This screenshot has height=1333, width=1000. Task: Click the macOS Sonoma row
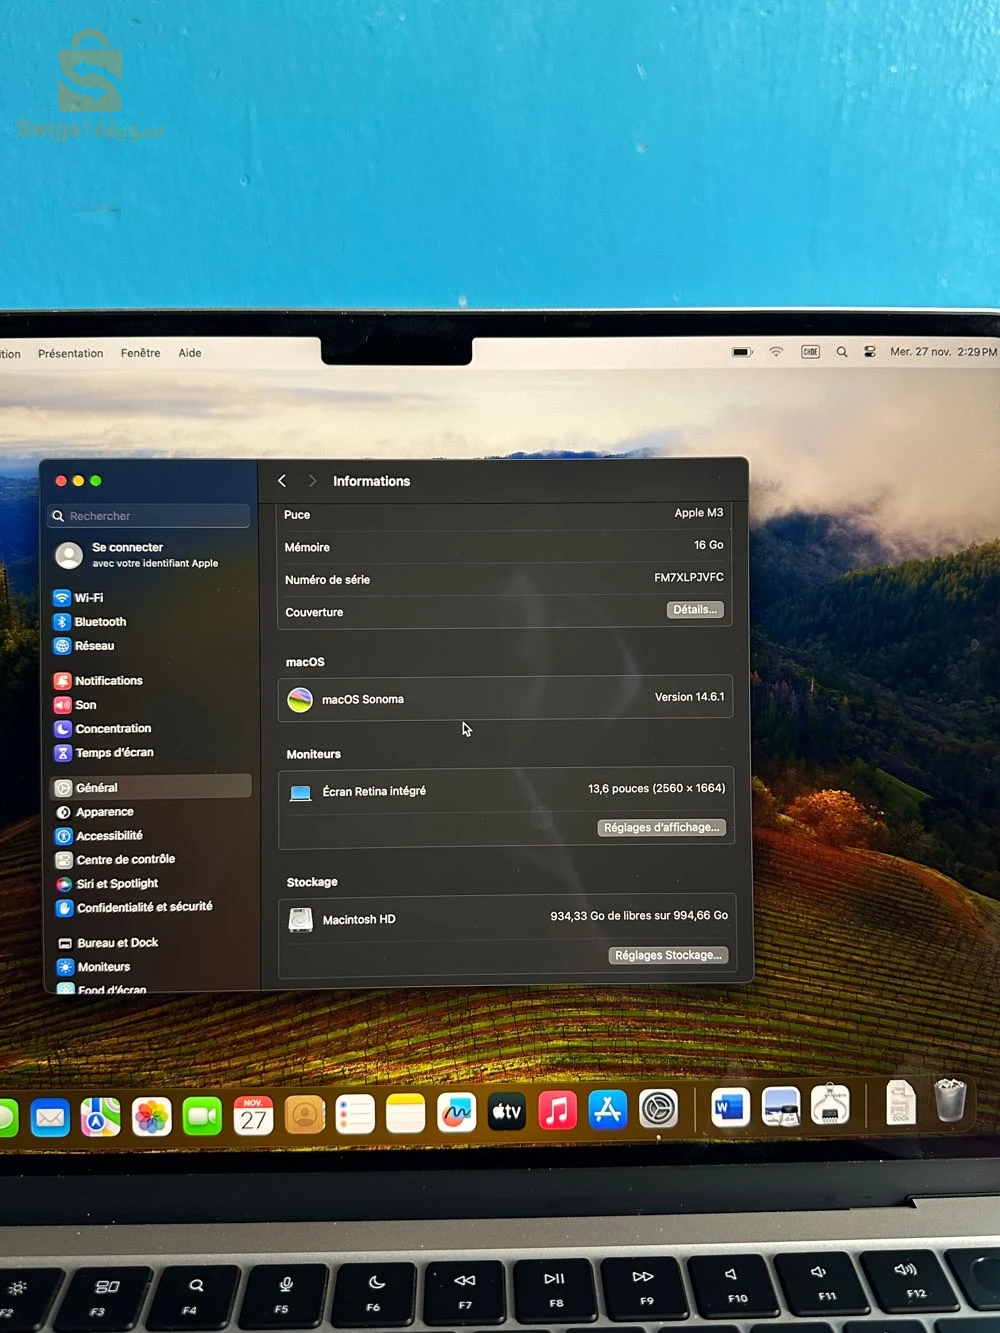505,698
